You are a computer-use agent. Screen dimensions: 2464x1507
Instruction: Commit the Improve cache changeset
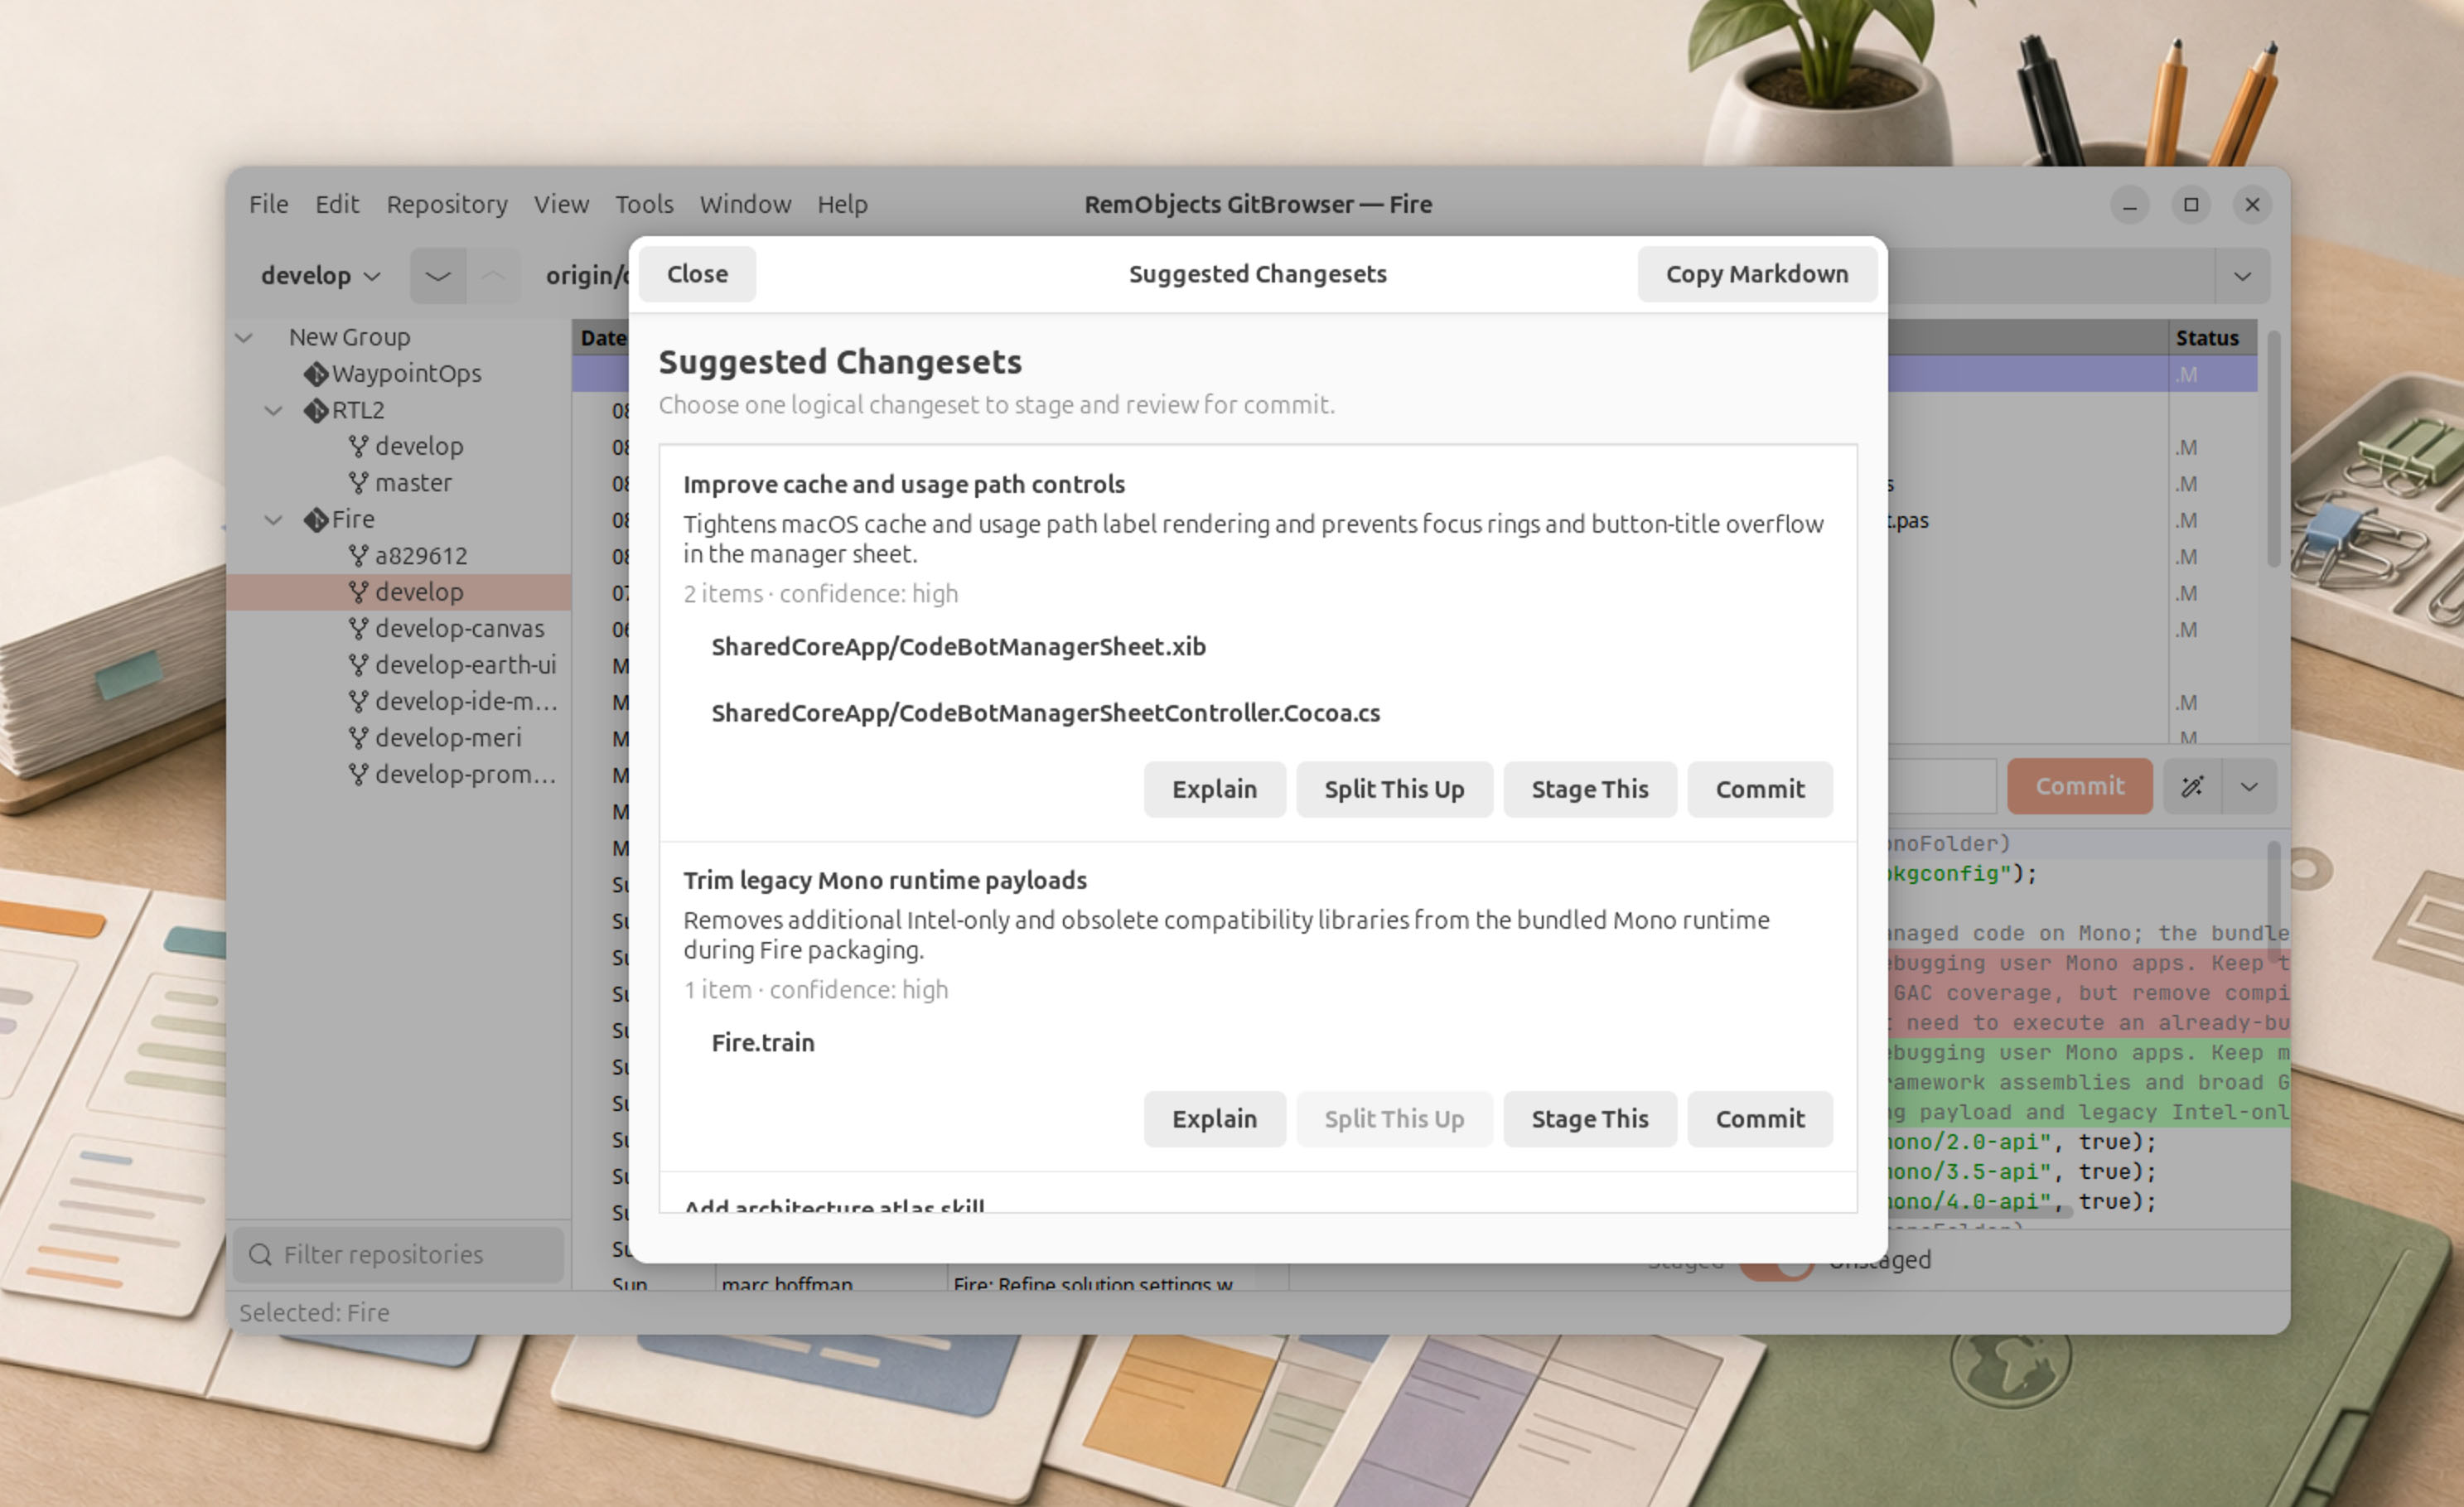click(x=1760, y=790)
